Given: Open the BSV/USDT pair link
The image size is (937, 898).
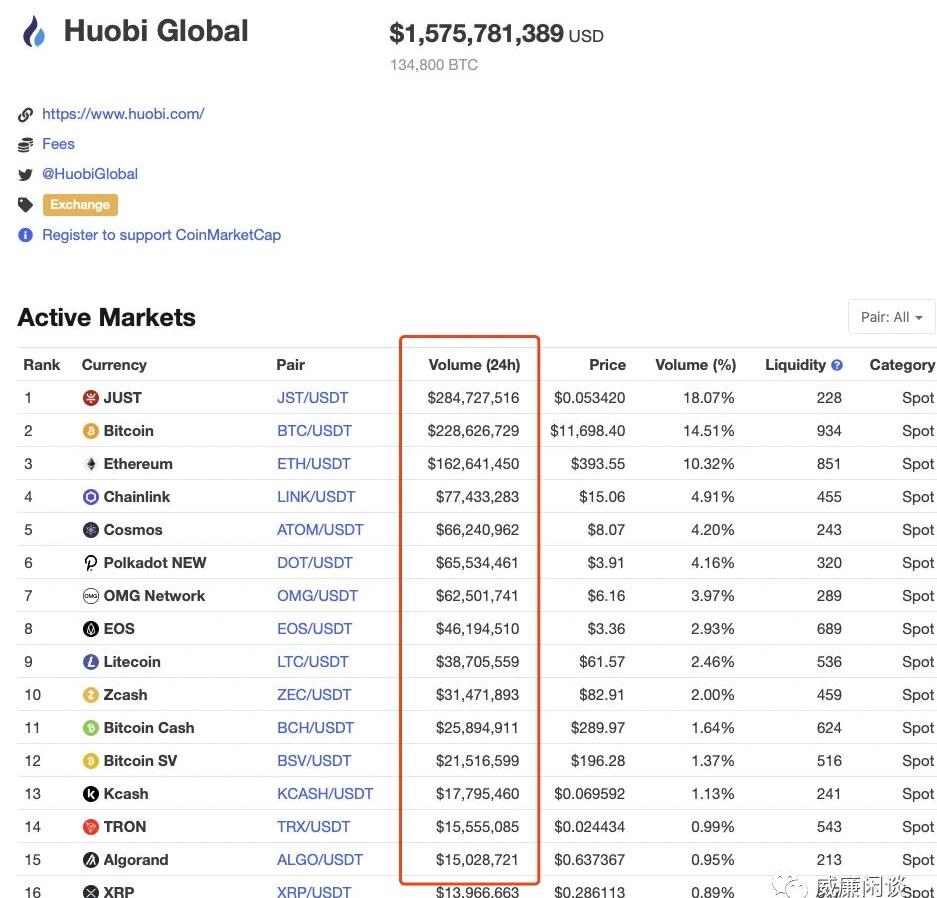Looking at the screenshot, I should click(x=314, y=761).
